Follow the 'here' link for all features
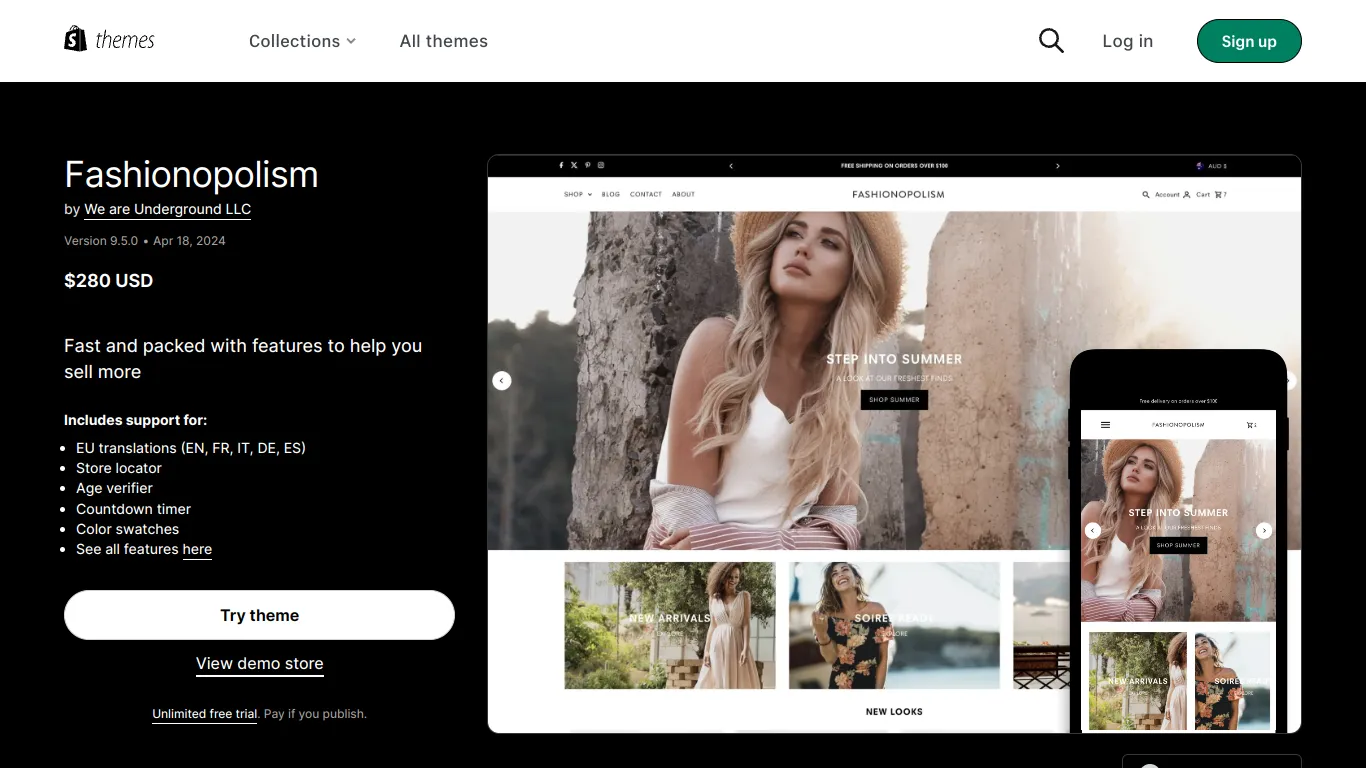Viewport: 1366px width, 768px height. (197, 549)
